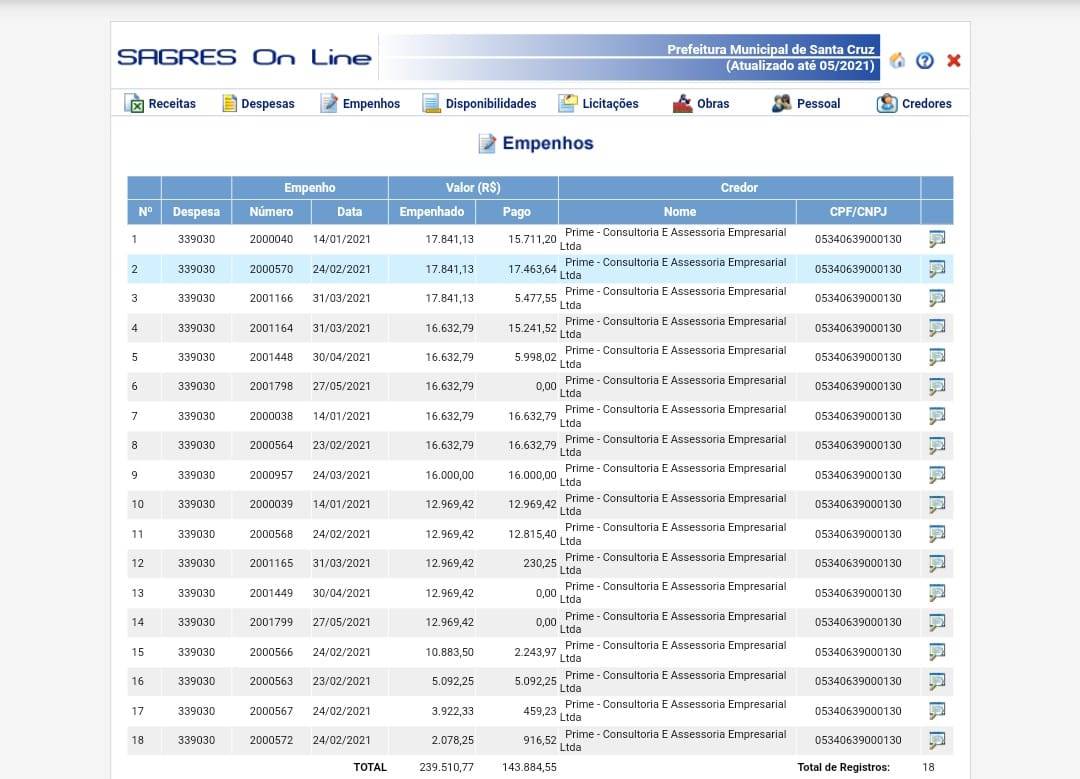Open the Disponibilidades menu
This screenshot has height=779, width=1080.
point(479,103)
